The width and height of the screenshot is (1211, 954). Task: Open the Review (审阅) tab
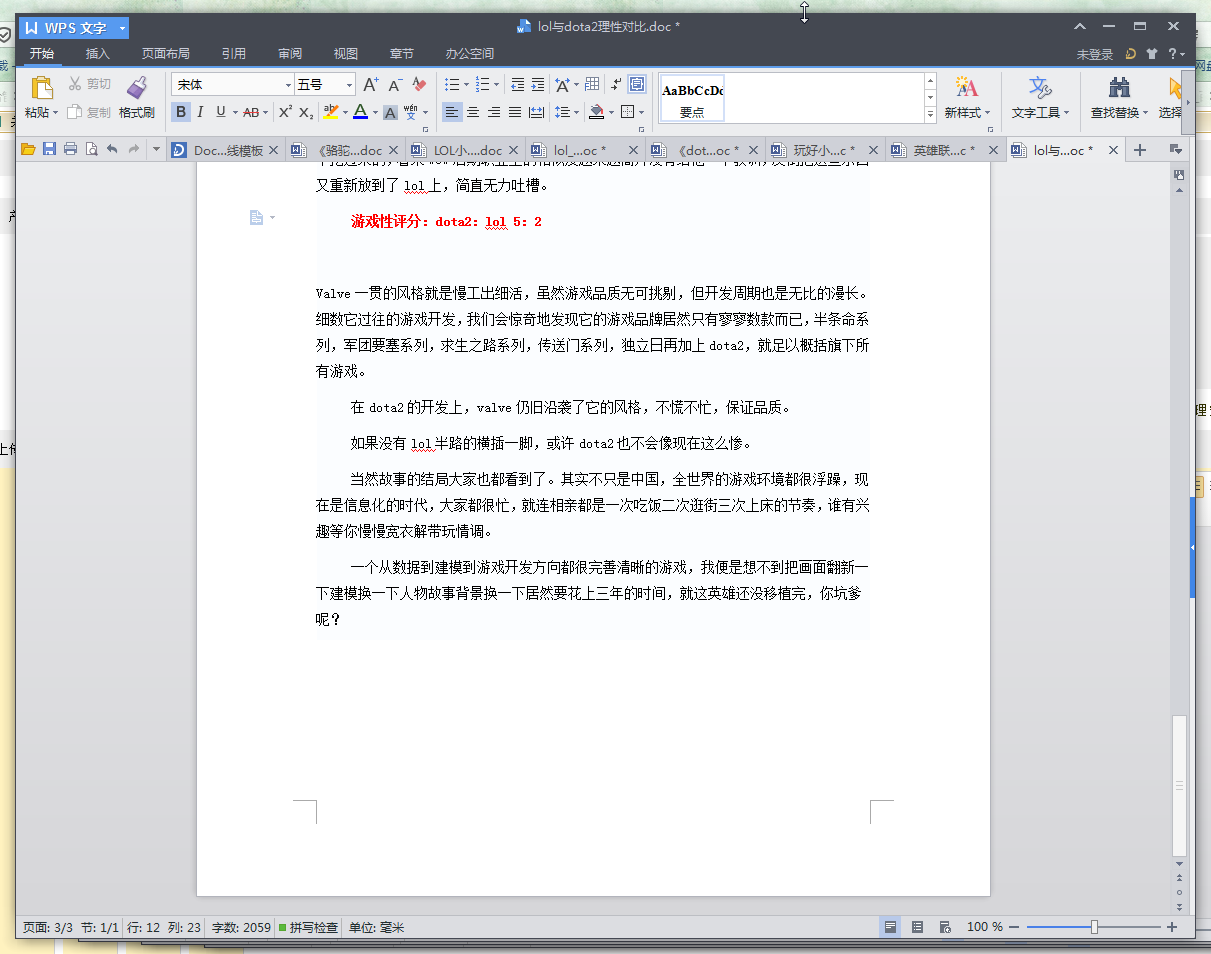coord(290,54)
